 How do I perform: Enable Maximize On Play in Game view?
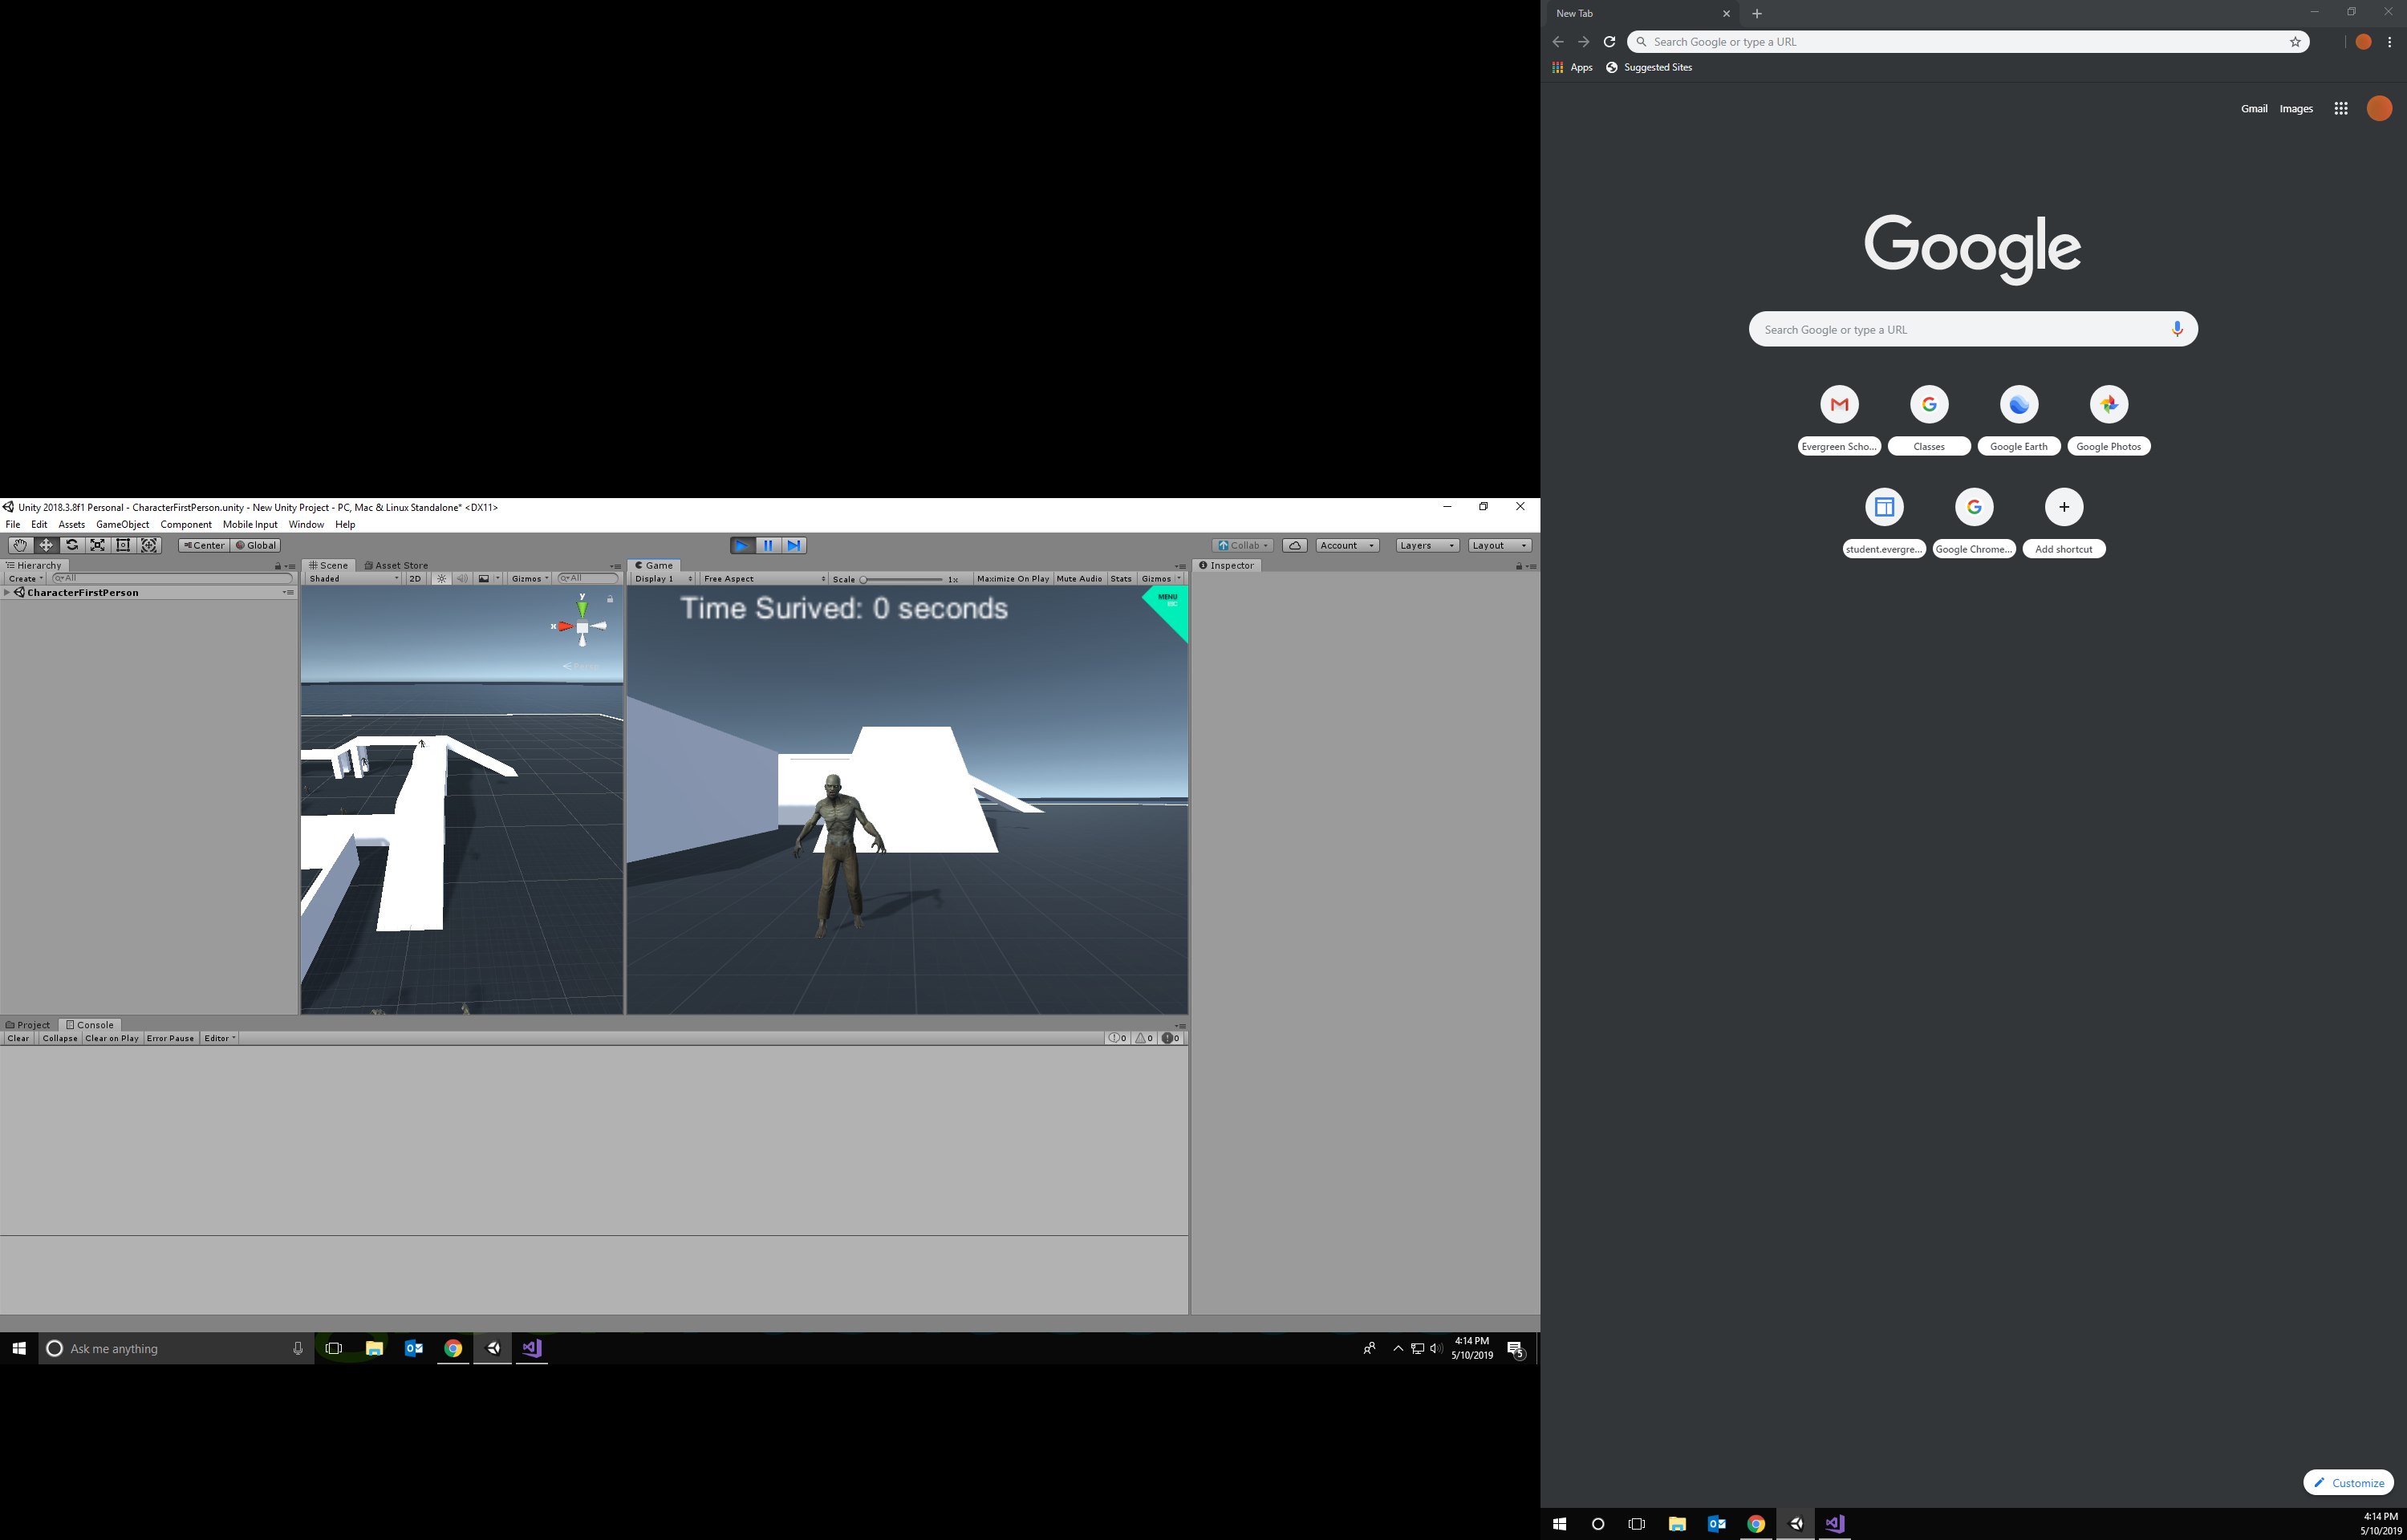point(1012,578)
